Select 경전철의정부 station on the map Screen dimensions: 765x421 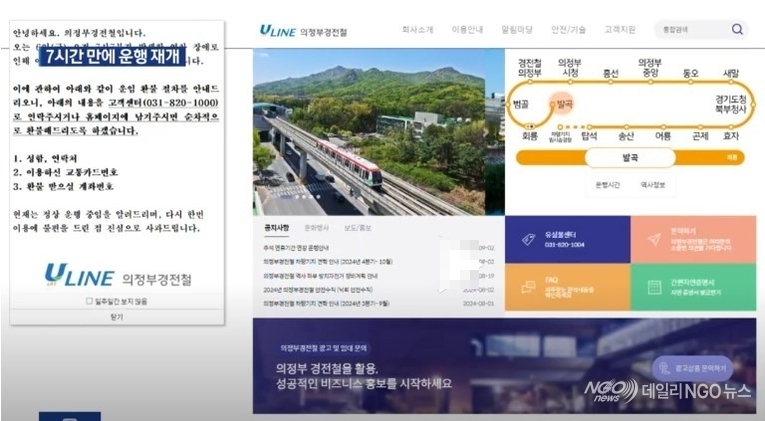click(x=529, y=69)
